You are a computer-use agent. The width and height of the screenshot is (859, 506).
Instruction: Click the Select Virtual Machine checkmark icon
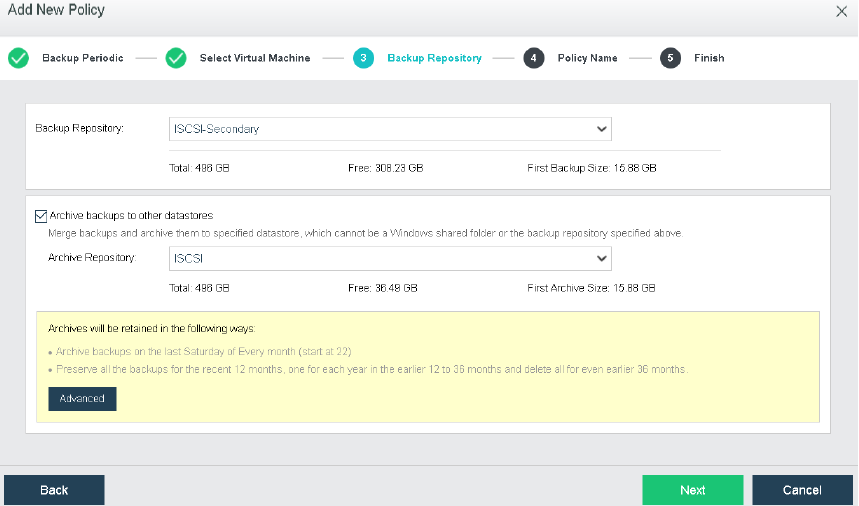tap(176, 58)
